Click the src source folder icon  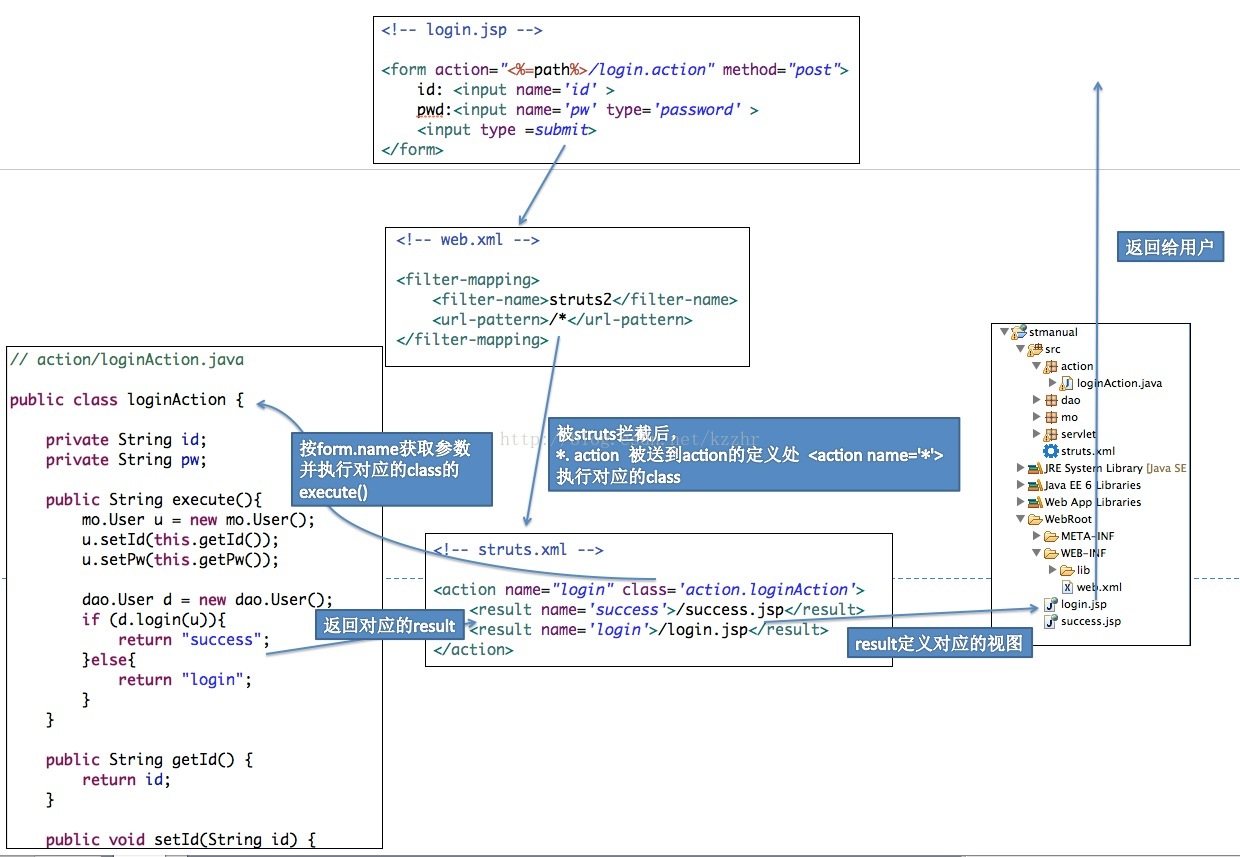[x=1035, y=349]
